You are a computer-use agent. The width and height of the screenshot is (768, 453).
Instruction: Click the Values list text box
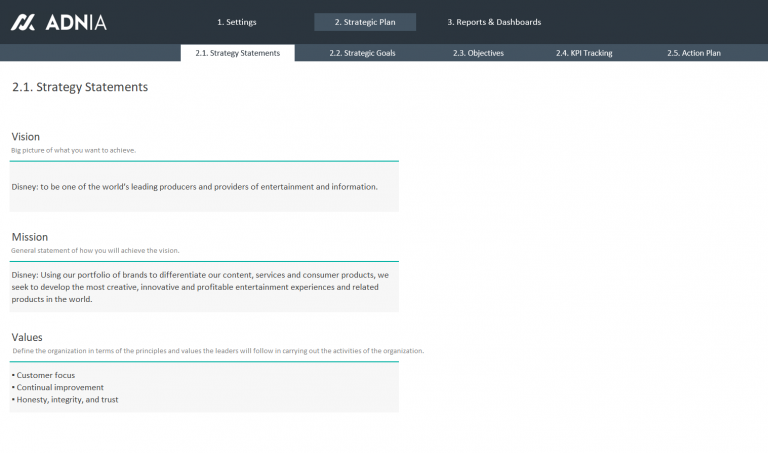[x=204, y=387]
